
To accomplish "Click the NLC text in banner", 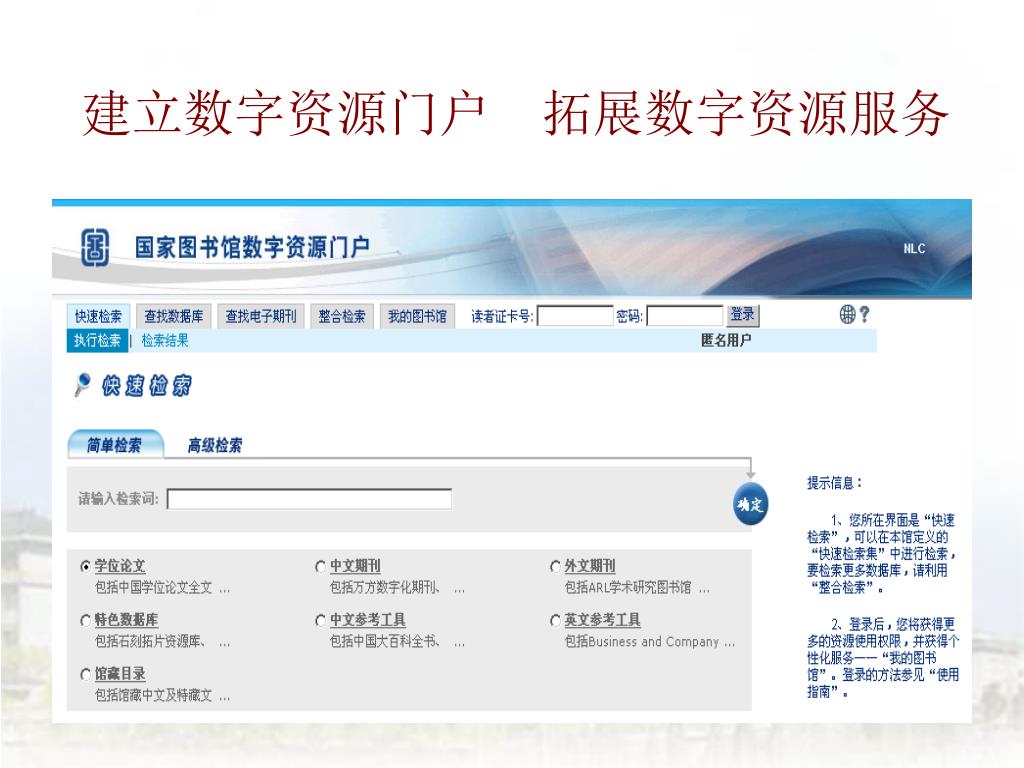I will pos(914,248).
